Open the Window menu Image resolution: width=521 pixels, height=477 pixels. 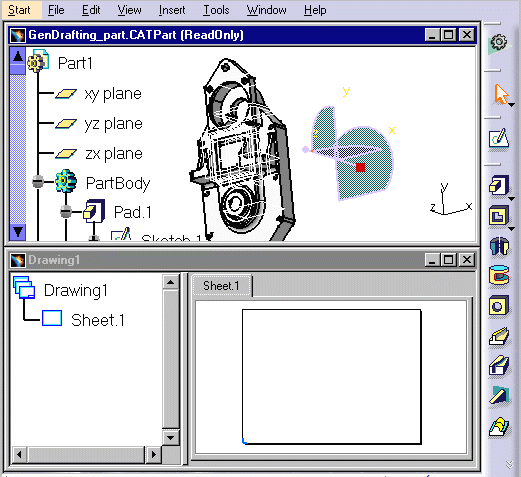[266, 10]
